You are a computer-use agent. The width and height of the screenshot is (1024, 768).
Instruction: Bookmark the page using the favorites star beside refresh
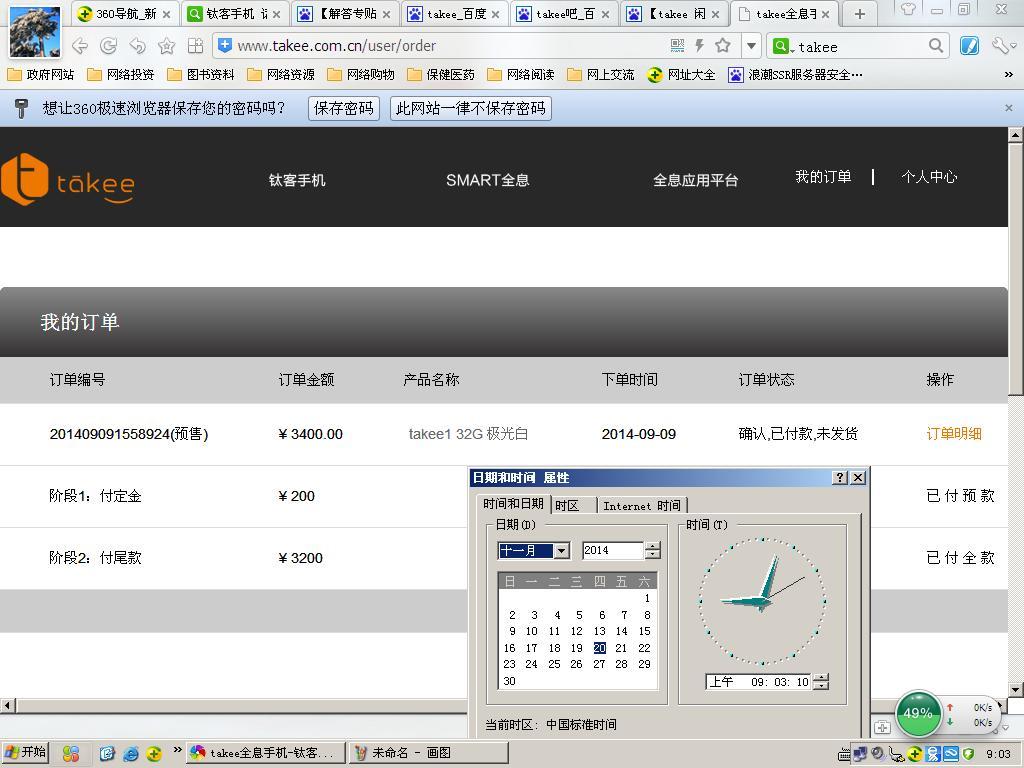[x=167, y=46]
